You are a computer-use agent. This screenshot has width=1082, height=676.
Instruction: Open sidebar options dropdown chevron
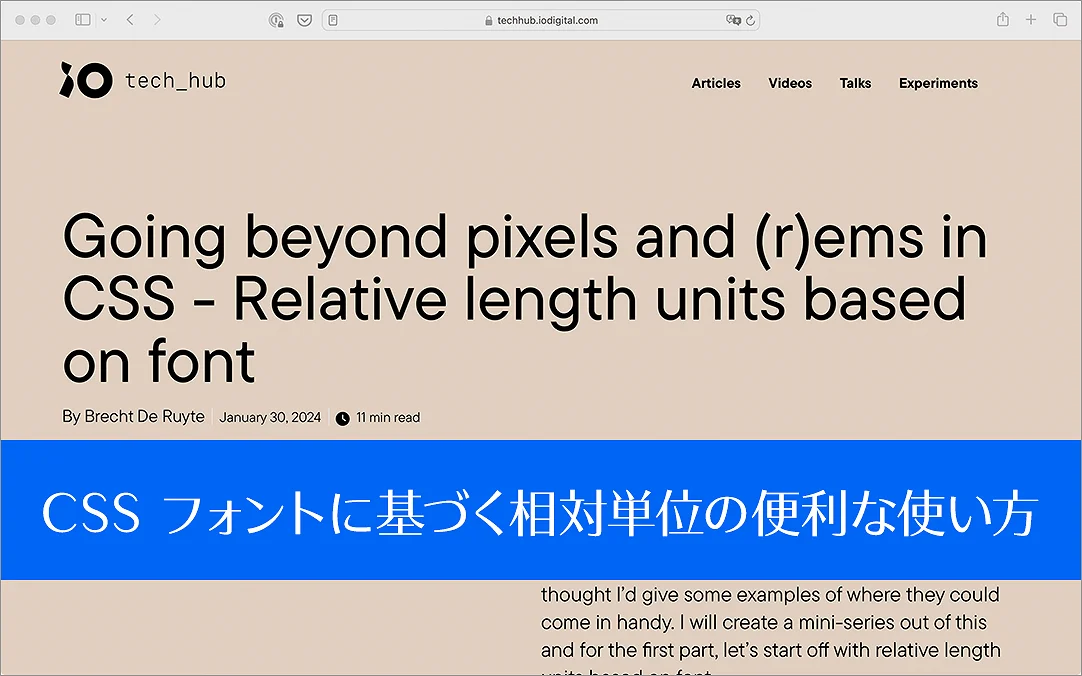(104, 20)
